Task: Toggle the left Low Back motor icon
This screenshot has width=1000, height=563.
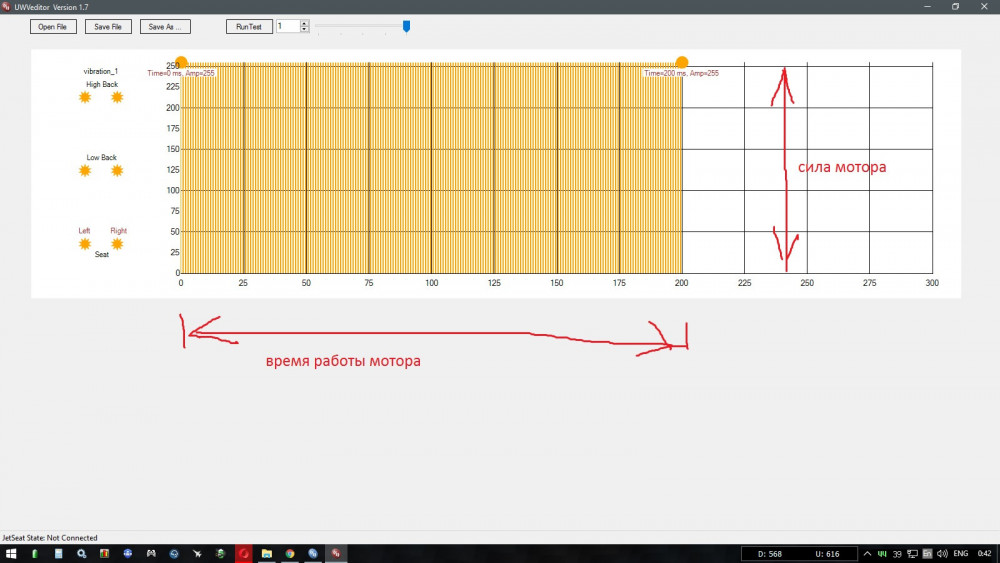Action: pyautogui.click(x=85, y=170)
